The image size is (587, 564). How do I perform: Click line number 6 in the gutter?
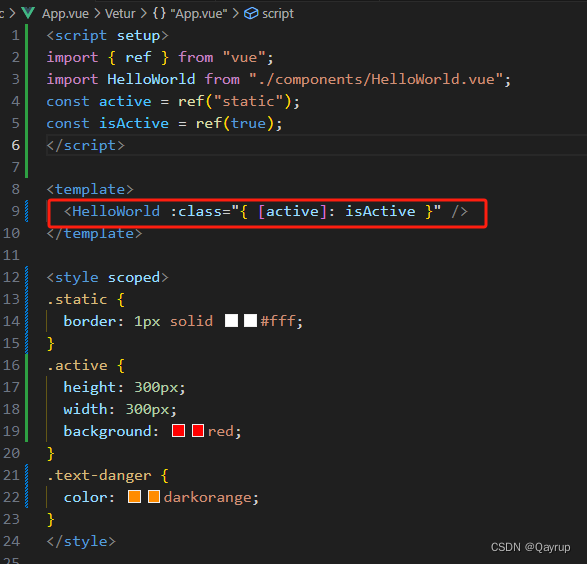(15, 145)
